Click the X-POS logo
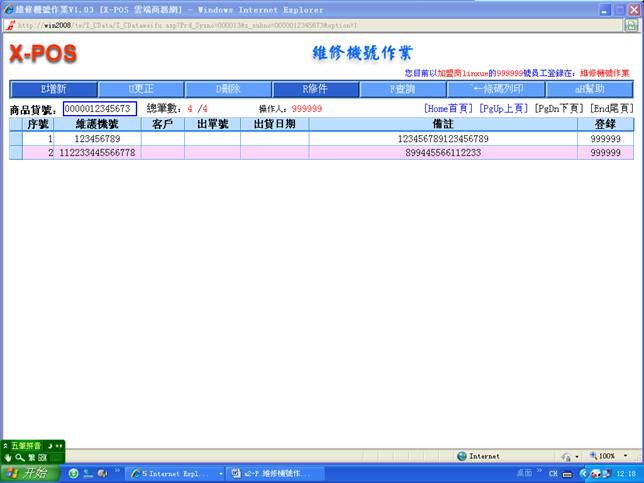The image size is (644, 483). 44,52
